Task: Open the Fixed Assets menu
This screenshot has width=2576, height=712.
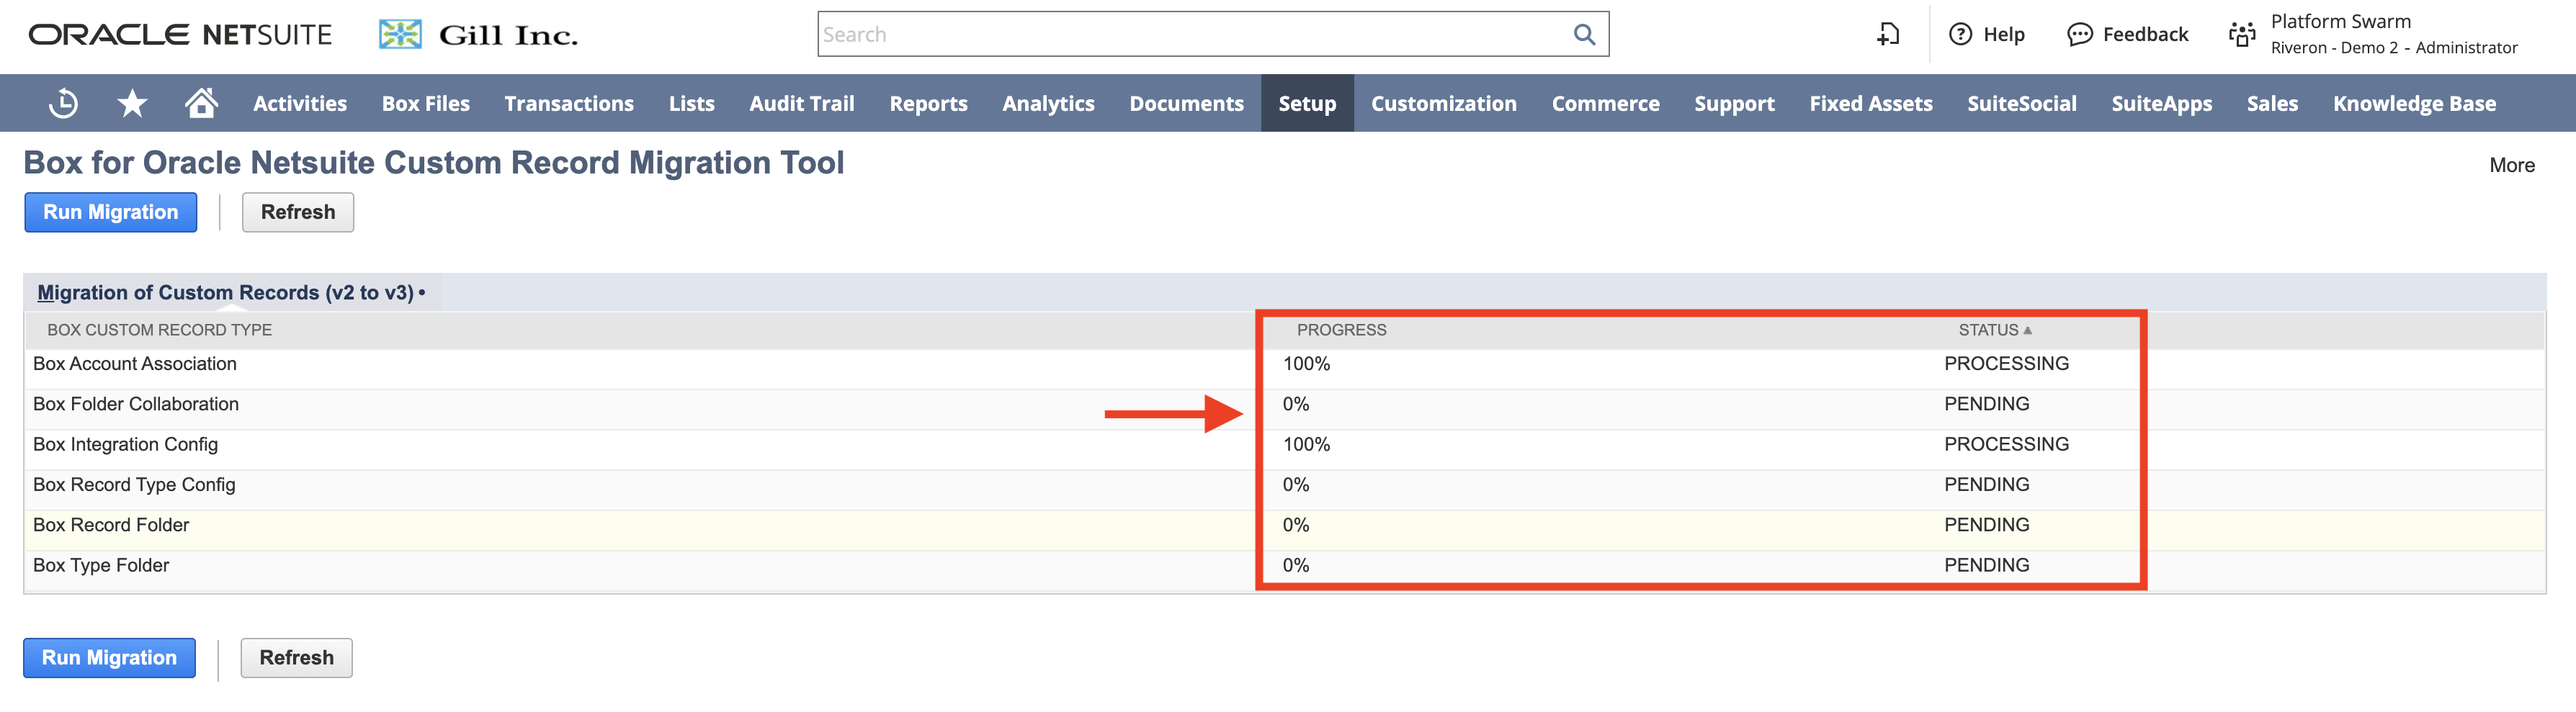Action: 1870,103
